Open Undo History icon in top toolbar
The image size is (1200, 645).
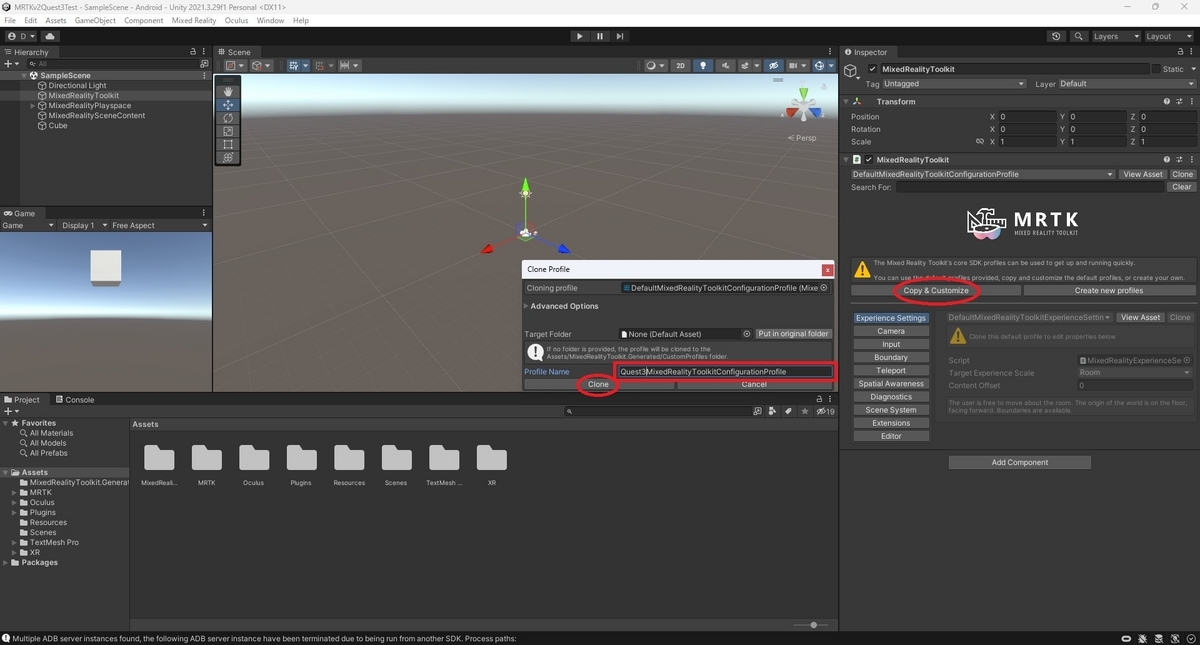pos(1057,36)
